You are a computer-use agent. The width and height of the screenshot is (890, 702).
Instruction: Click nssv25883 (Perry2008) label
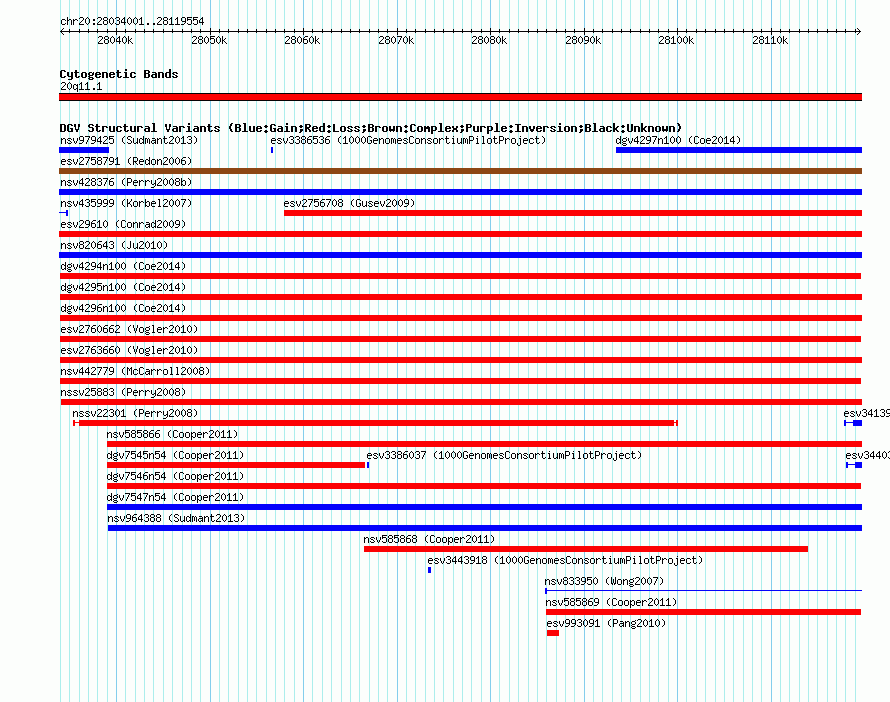(x=123, y=392)
